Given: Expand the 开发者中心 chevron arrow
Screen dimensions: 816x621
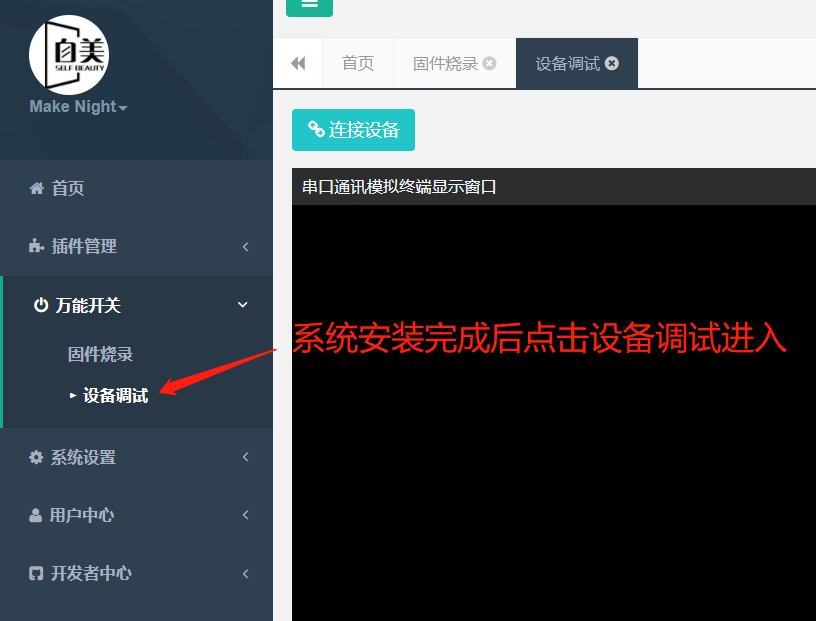Looking at the screenshot, I should click(246, 574).
